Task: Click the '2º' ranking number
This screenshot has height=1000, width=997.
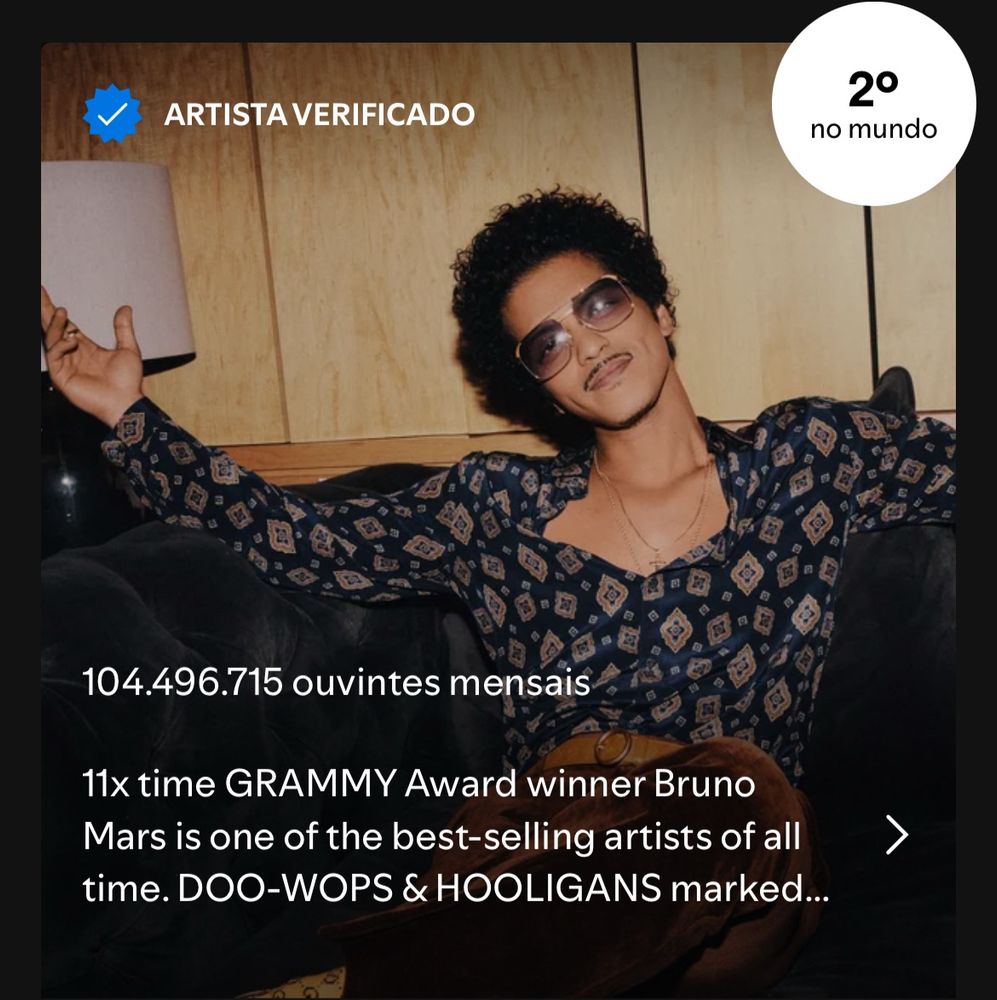Action: click(x=873, y=90)
